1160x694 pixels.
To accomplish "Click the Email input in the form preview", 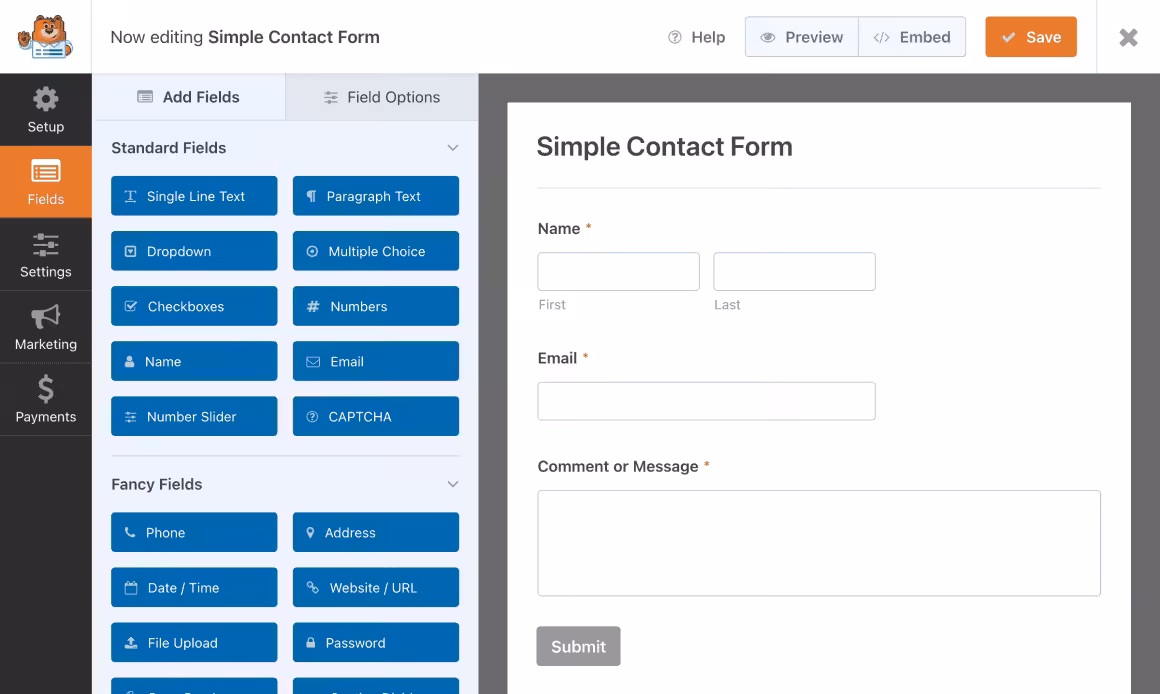I will pyautogui.click(x=706, y=401).
